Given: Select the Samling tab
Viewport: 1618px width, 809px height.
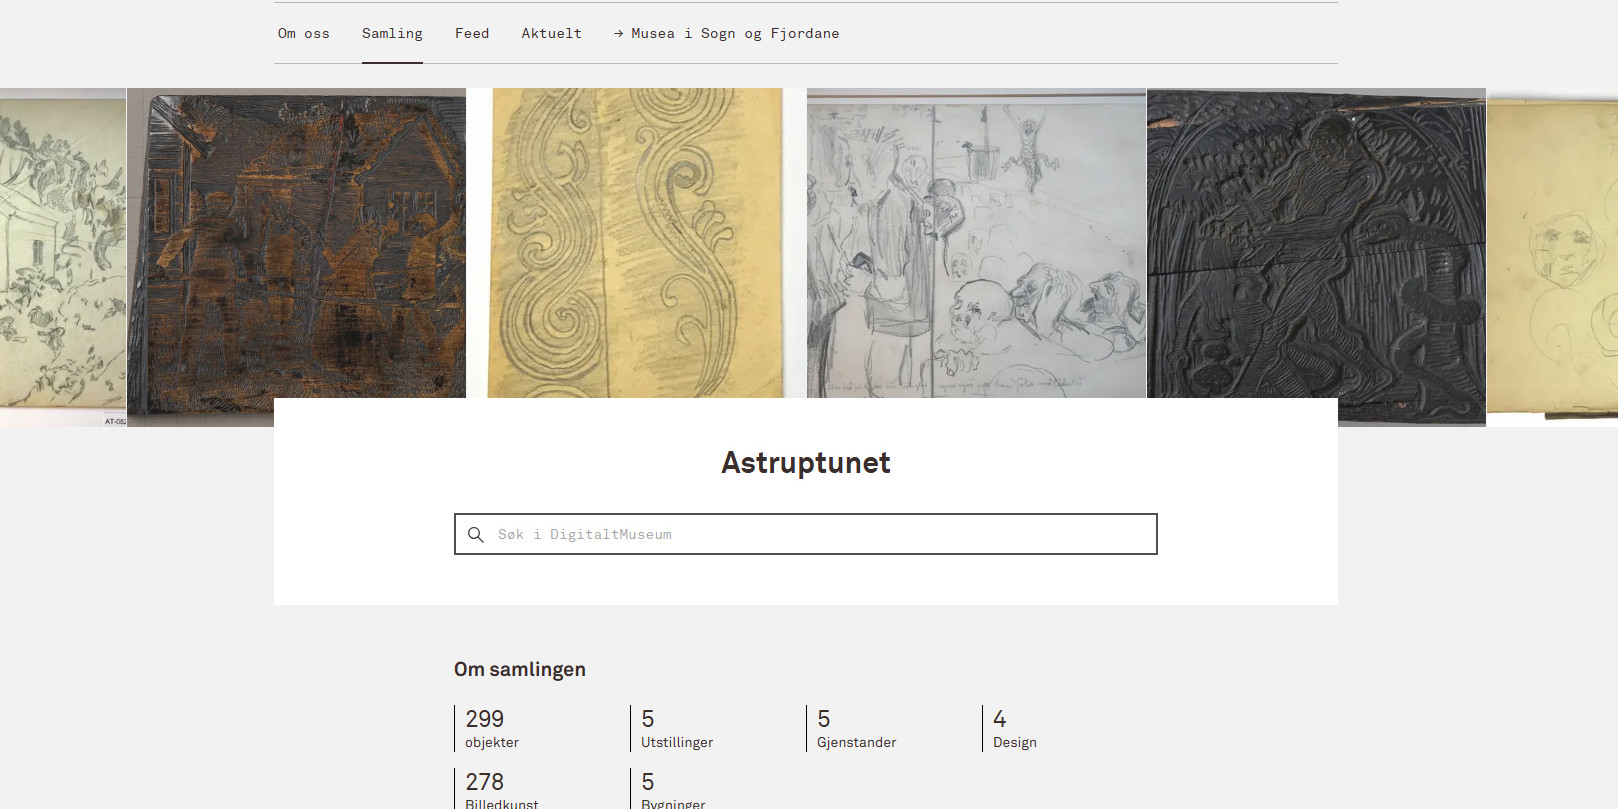Looking at the screenshot, I should [392, 34].
